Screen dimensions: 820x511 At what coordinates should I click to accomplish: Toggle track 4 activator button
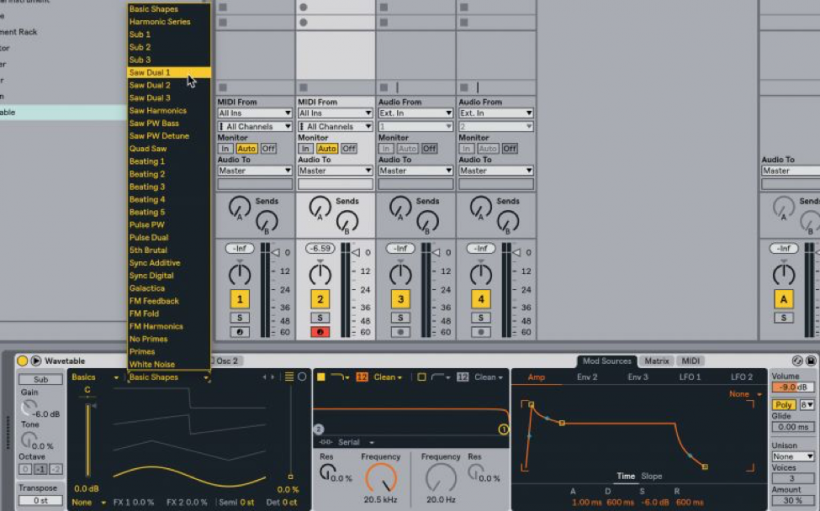pyautogui.click(x=481, y=299)
